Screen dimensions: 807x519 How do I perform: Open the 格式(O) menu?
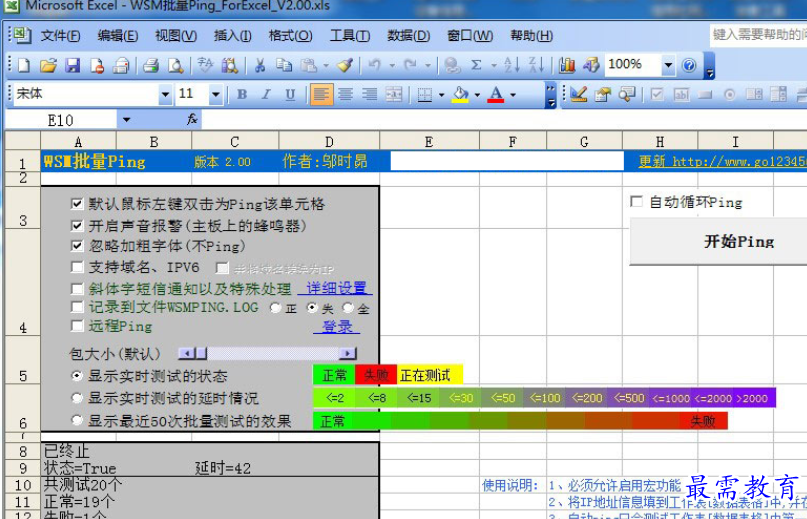coord(290,36)
